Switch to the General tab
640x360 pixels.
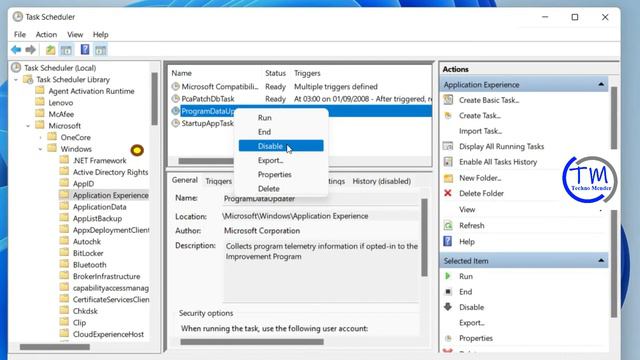(x=184, y=180)
